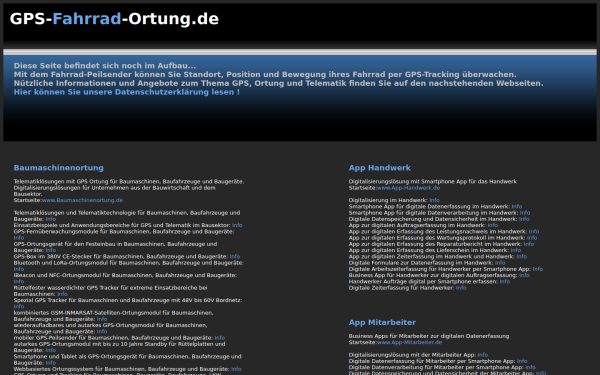The image size is (600, 375).
Task: Open the App Mitarbeiter heading link
Action: [x=382, y=323]
